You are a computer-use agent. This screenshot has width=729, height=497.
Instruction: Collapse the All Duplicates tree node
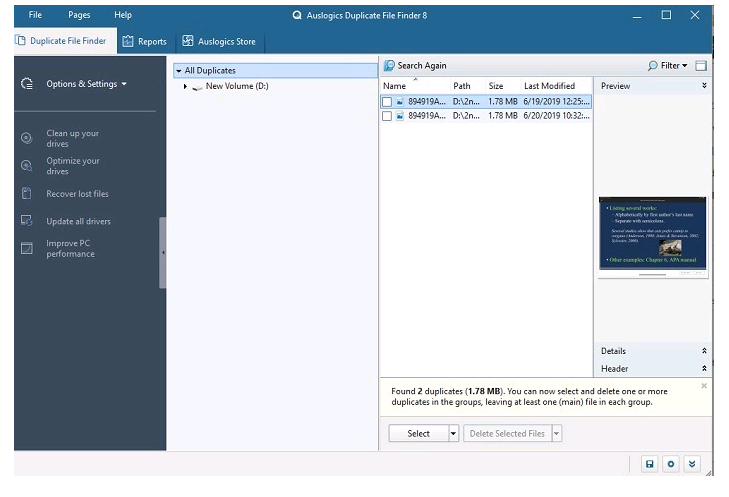click(179, 71)
